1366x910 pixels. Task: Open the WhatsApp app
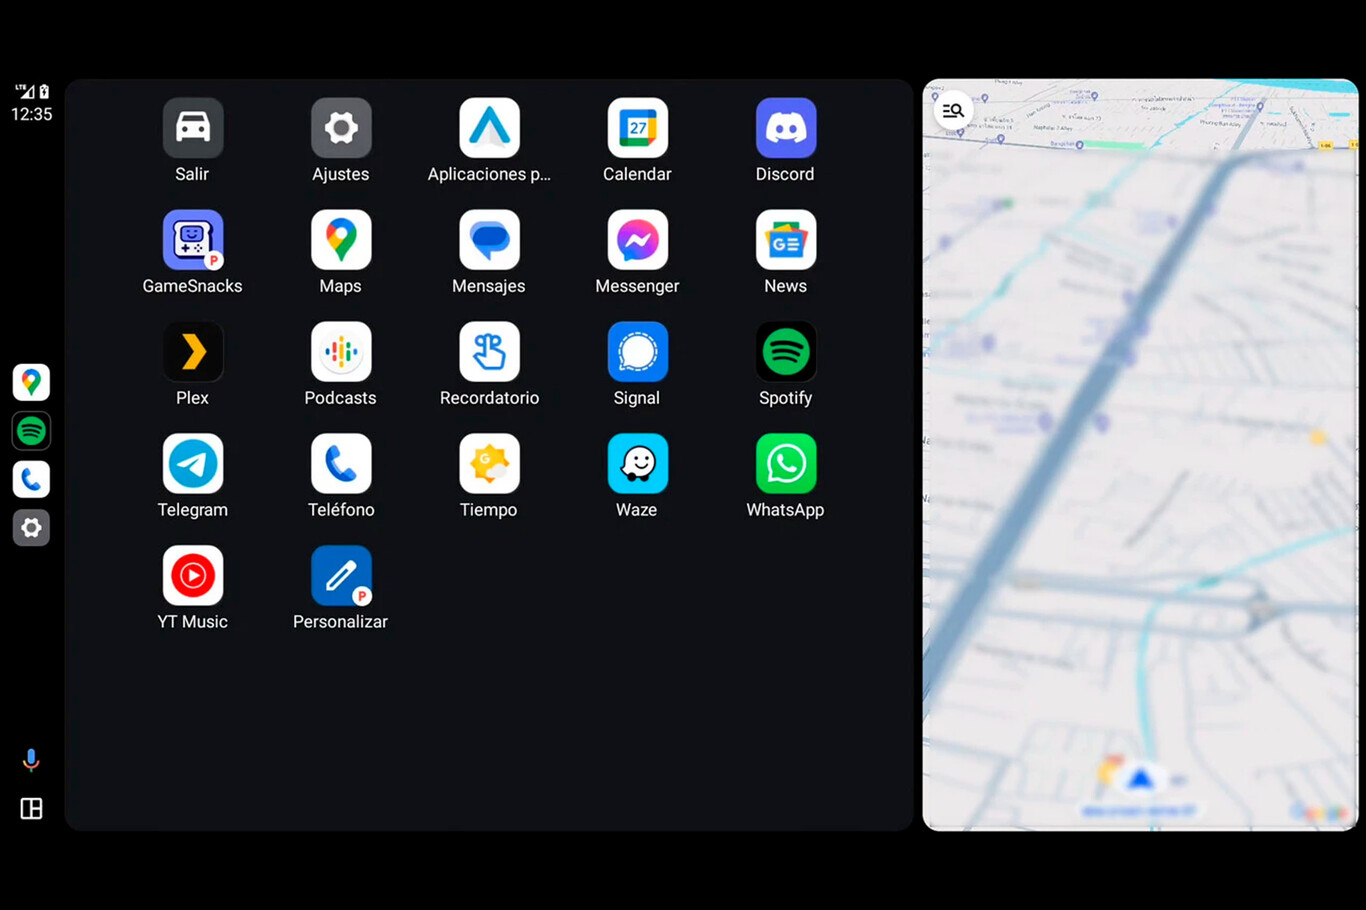click(x=786, y=464)
